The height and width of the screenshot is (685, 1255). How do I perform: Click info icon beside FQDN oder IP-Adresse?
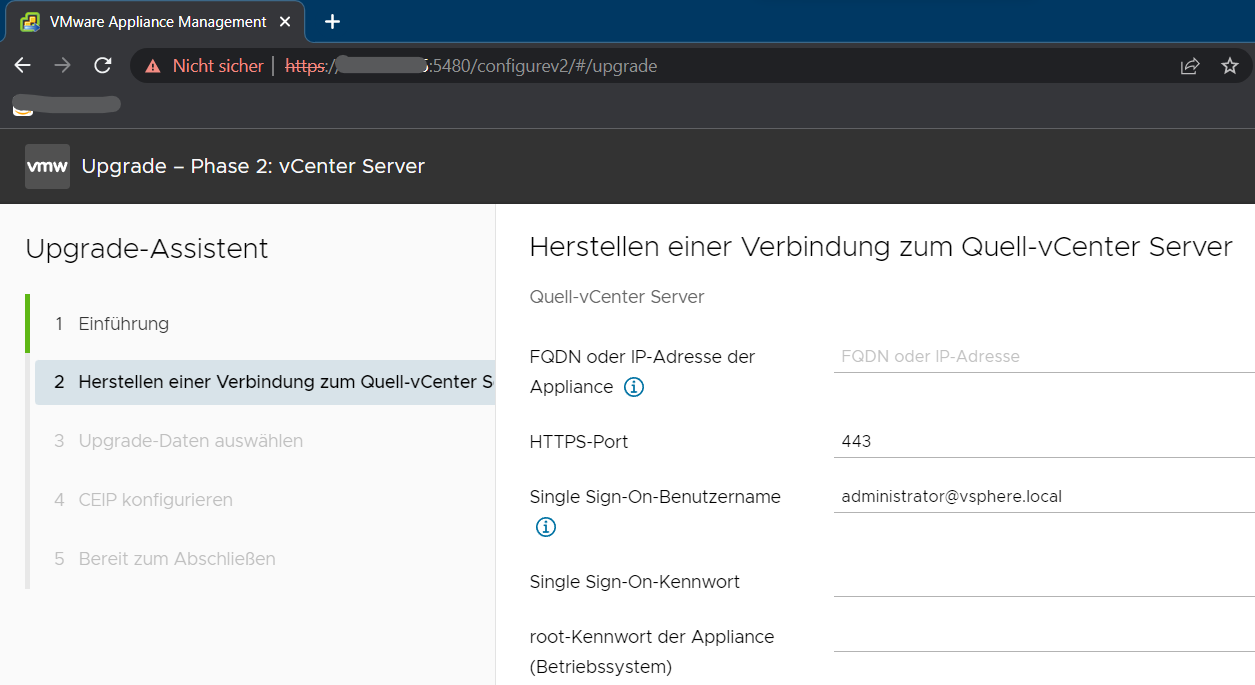(634, 387)
